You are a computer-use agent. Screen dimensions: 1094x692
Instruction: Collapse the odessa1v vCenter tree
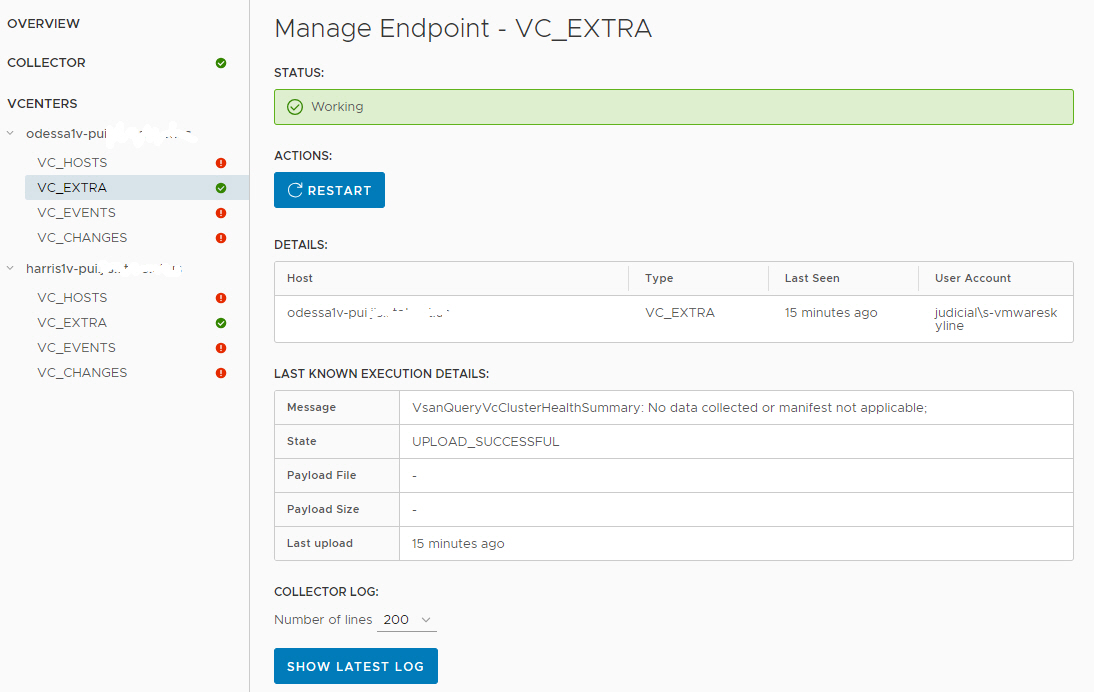point(10,133)
